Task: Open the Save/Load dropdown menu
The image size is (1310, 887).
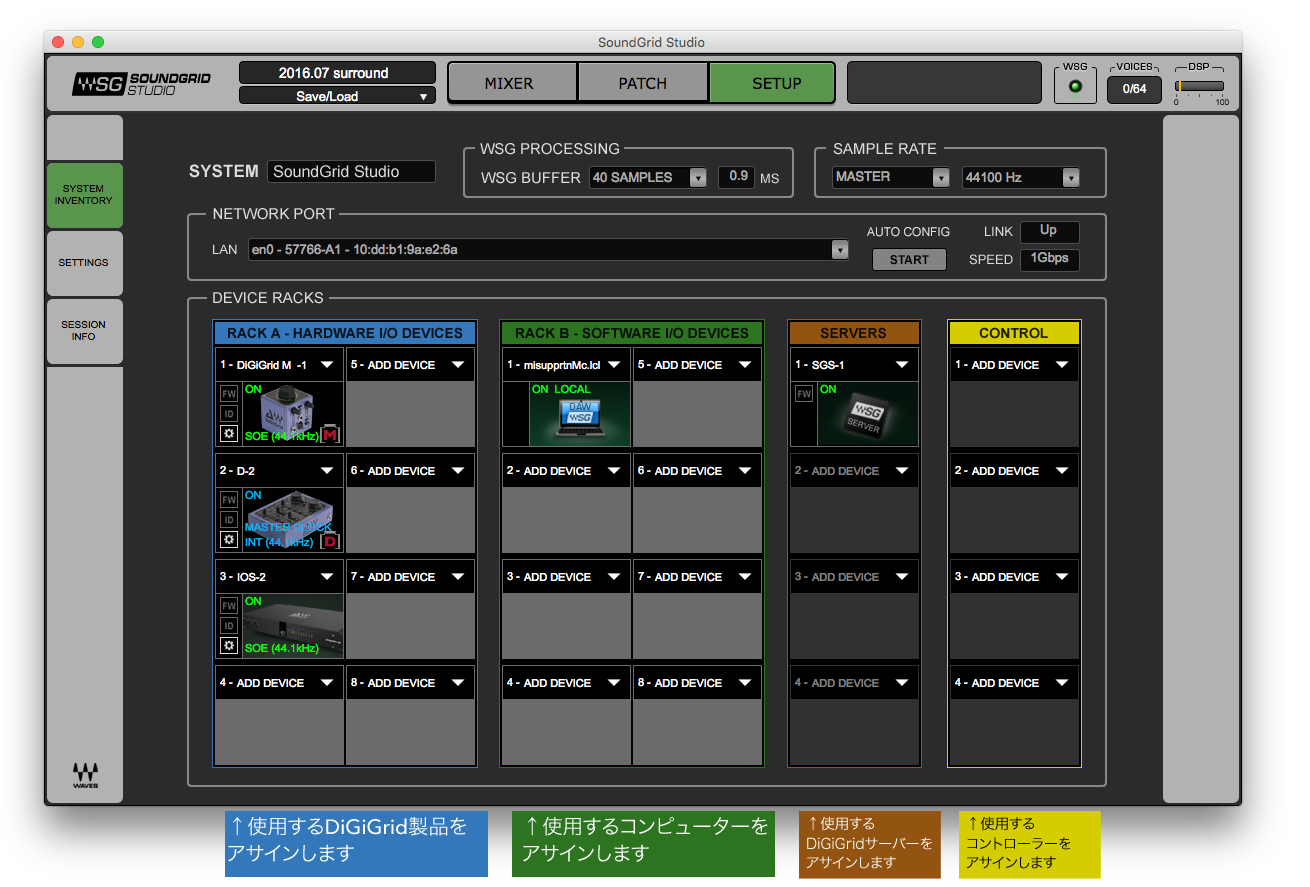Action: (337, 96)
